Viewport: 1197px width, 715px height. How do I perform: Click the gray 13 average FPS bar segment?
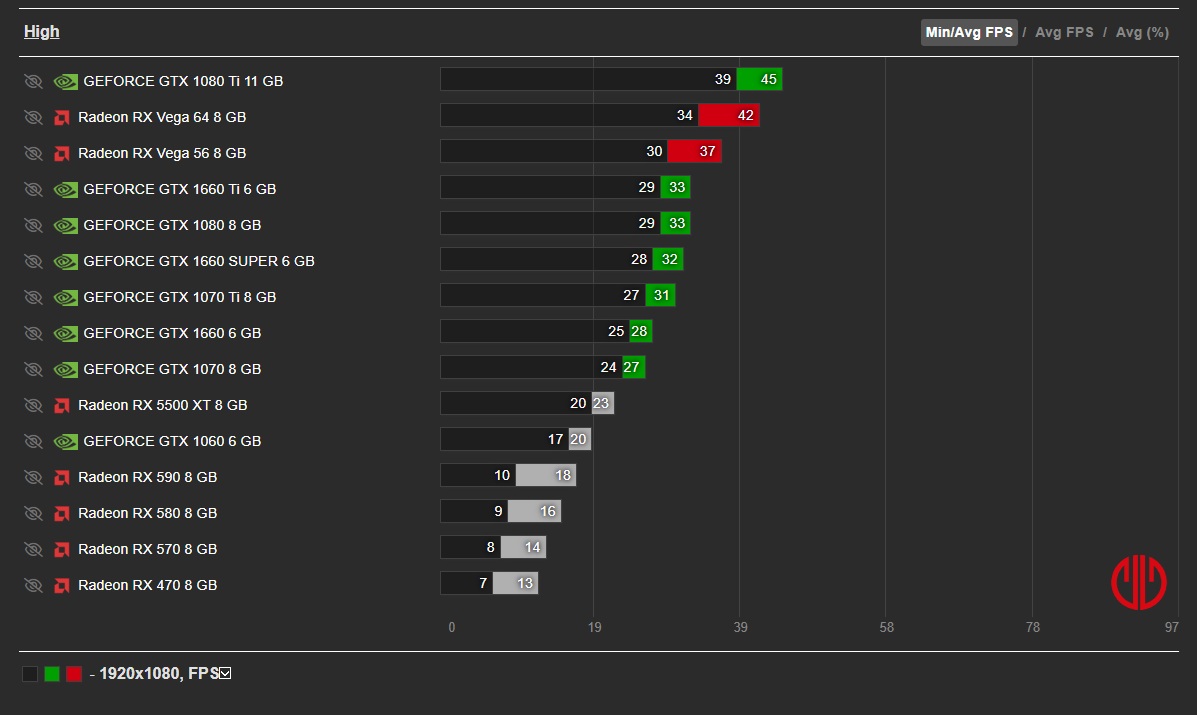[x=515, y=583]
